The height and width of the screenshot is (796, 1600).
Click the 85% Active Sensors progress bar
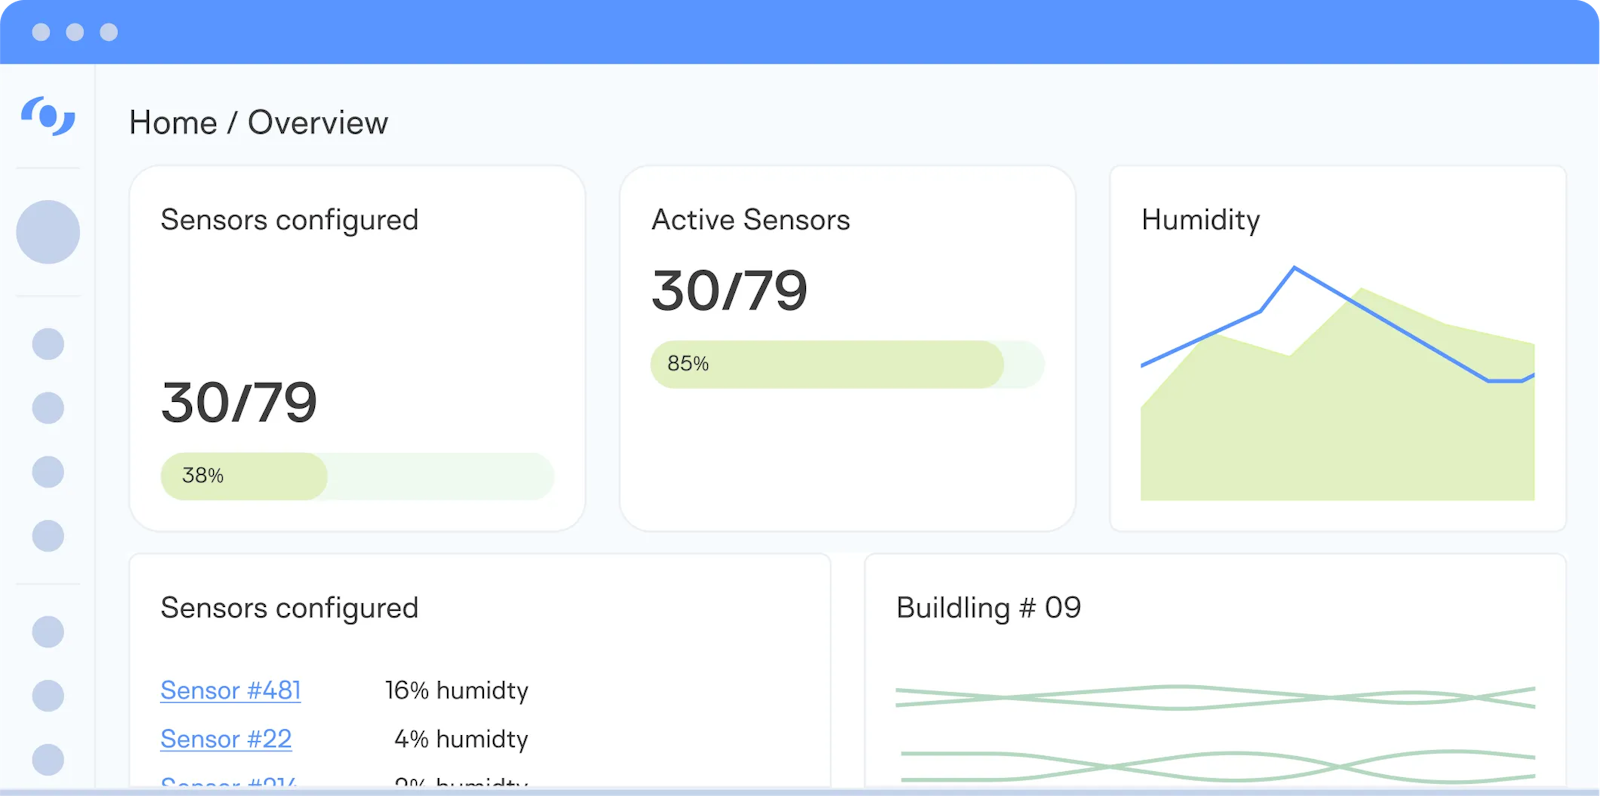[x=847, y=364]
